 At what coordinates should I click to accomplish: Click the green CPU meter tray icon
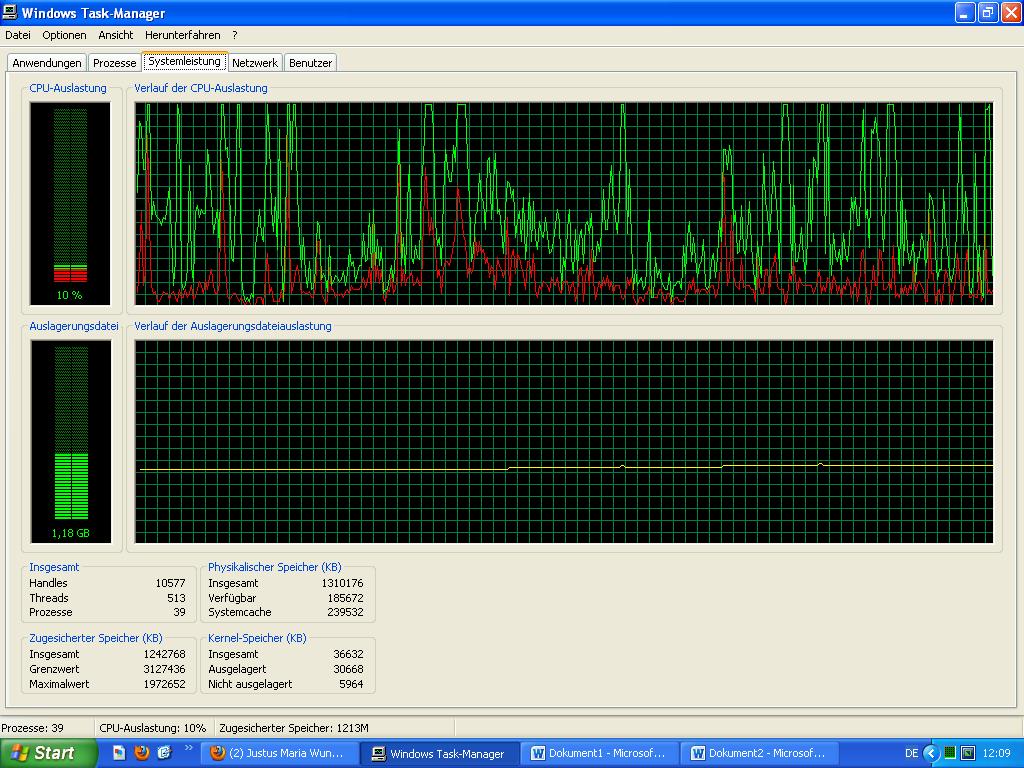point(950,753)
